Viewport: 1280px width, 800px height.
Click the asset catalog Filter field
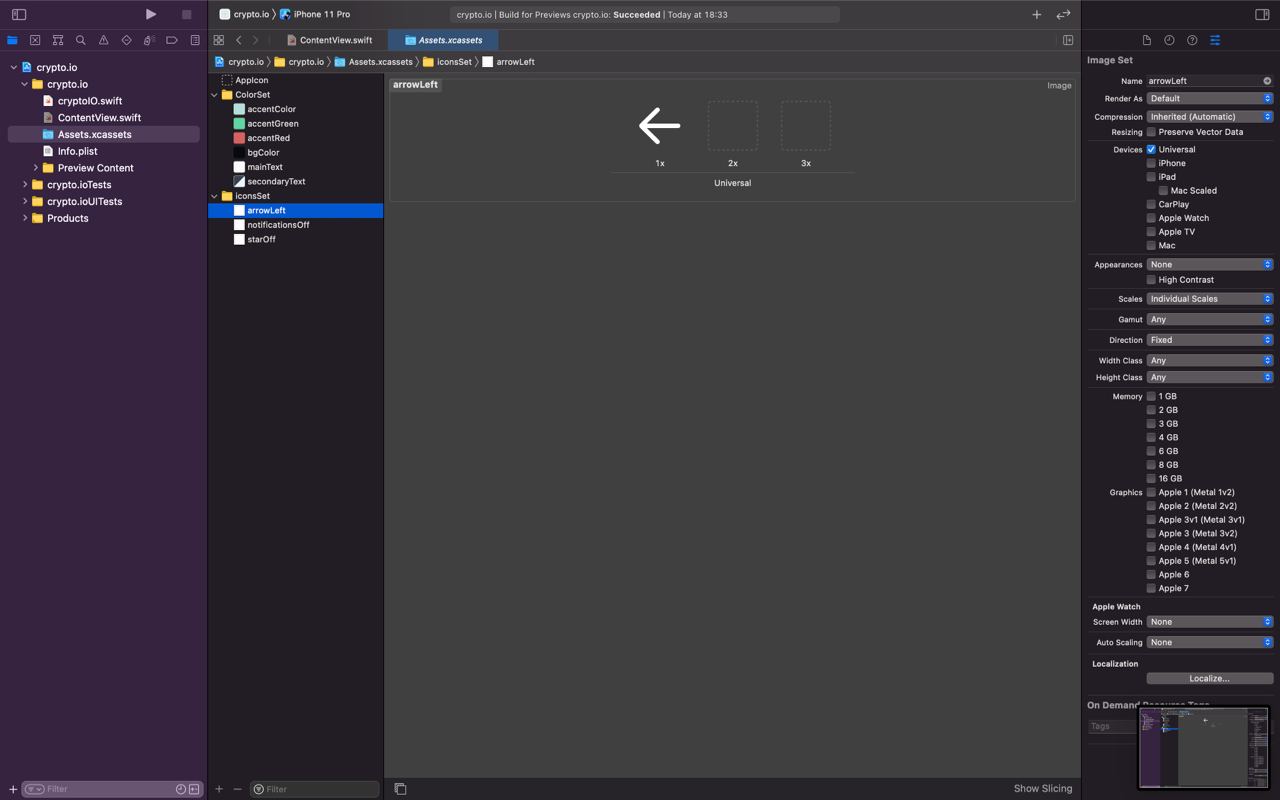(x=314, y=789)
